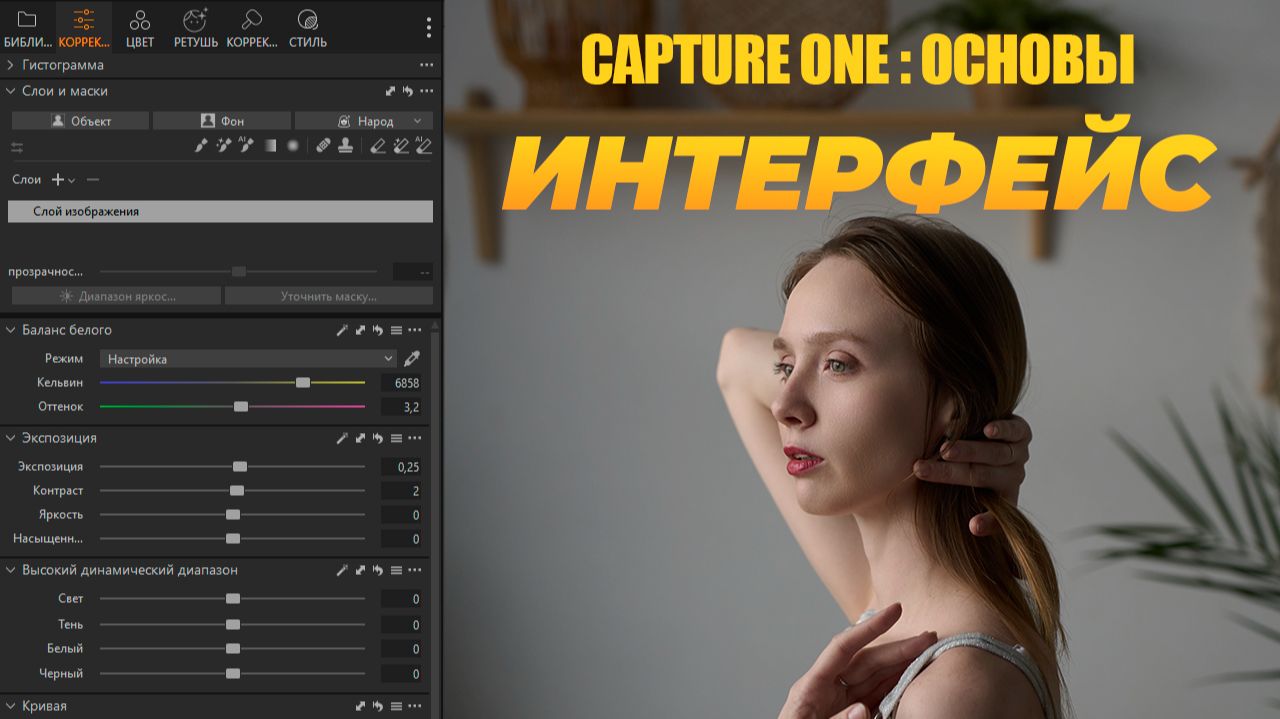Click the Фон mask button
Screen dimensions: 1280x719
point(222,121)
